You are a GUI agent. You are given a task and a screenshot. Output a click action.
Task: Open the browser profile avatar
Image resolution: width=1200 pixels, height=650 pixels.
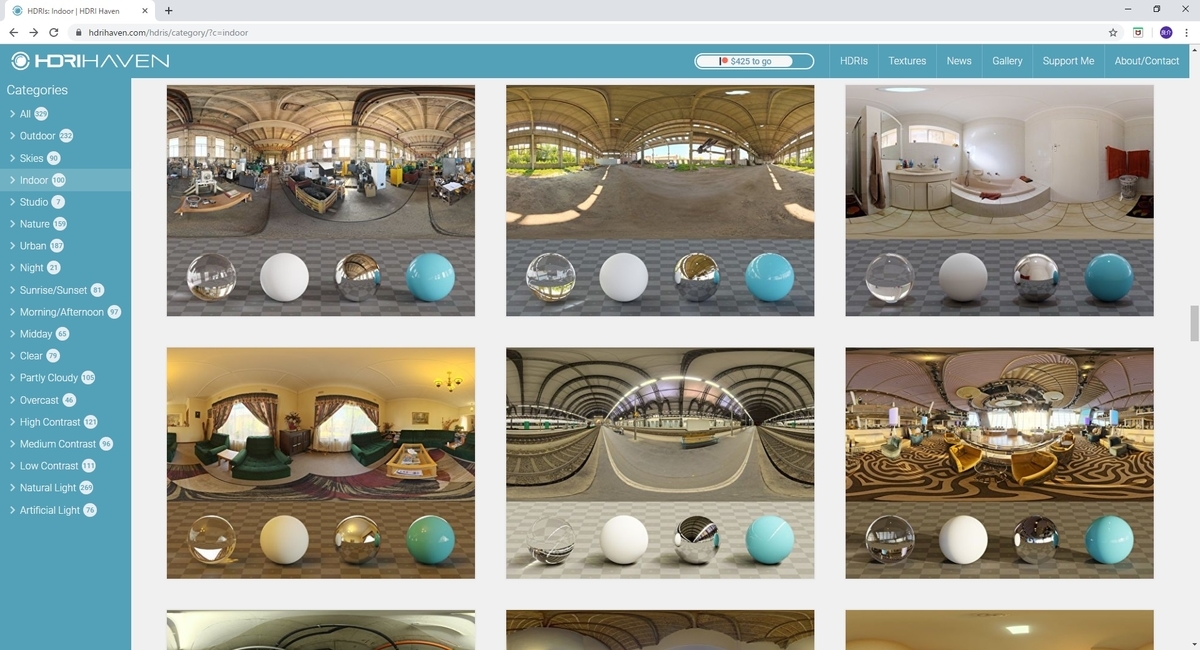pos(1165,32)
